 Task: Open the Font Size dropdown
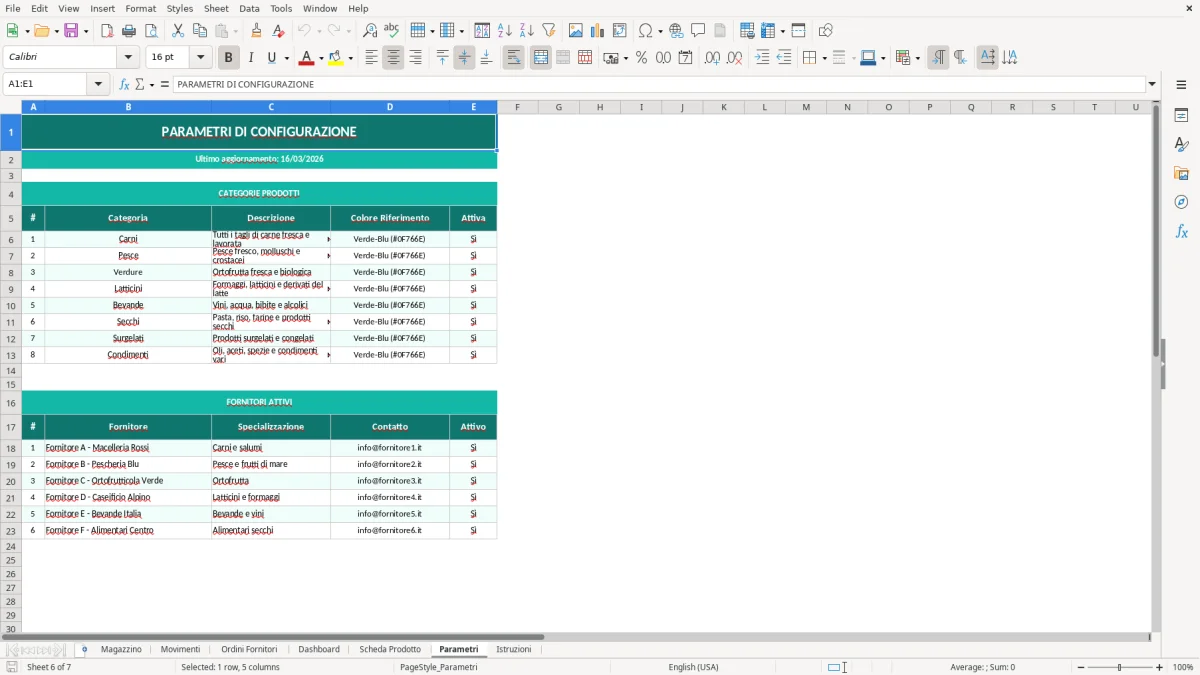point(200,58)
